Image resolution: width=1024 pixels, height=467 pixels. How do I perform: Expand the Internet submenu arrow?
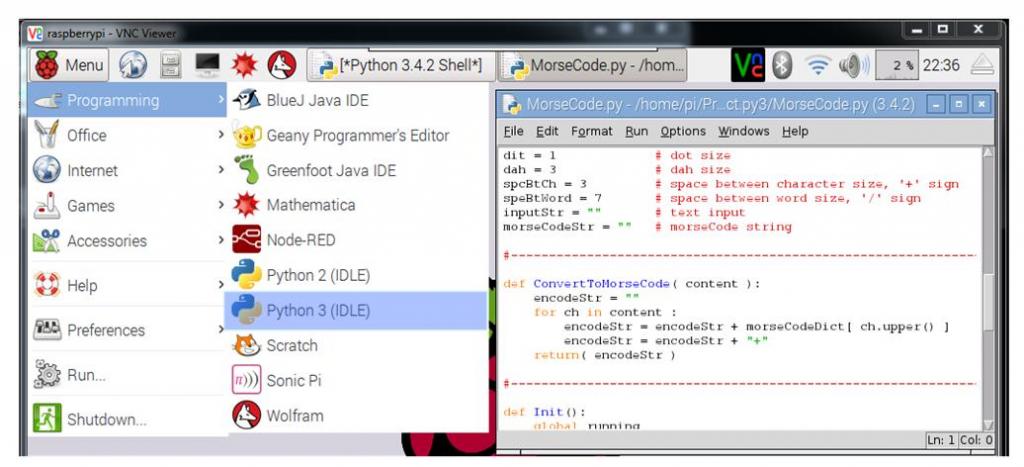pos(221,170)
